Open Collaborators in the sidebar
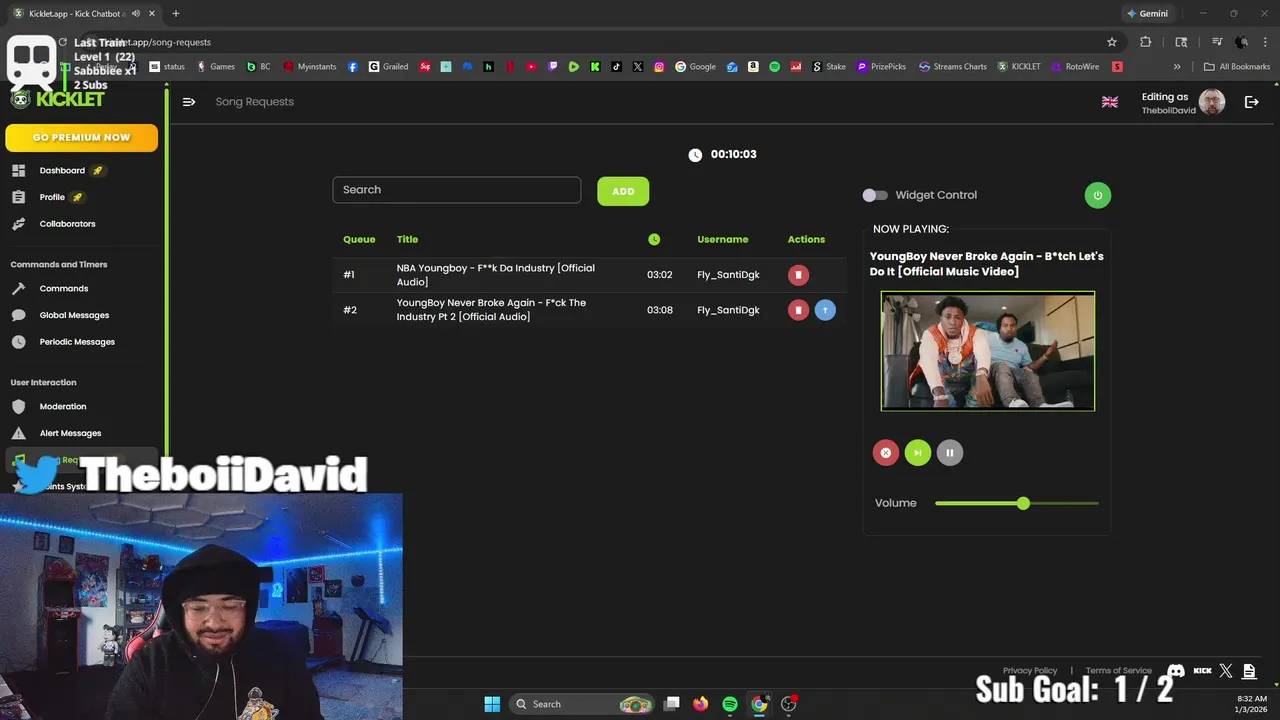1280x720 pixels. click(67, 224)
